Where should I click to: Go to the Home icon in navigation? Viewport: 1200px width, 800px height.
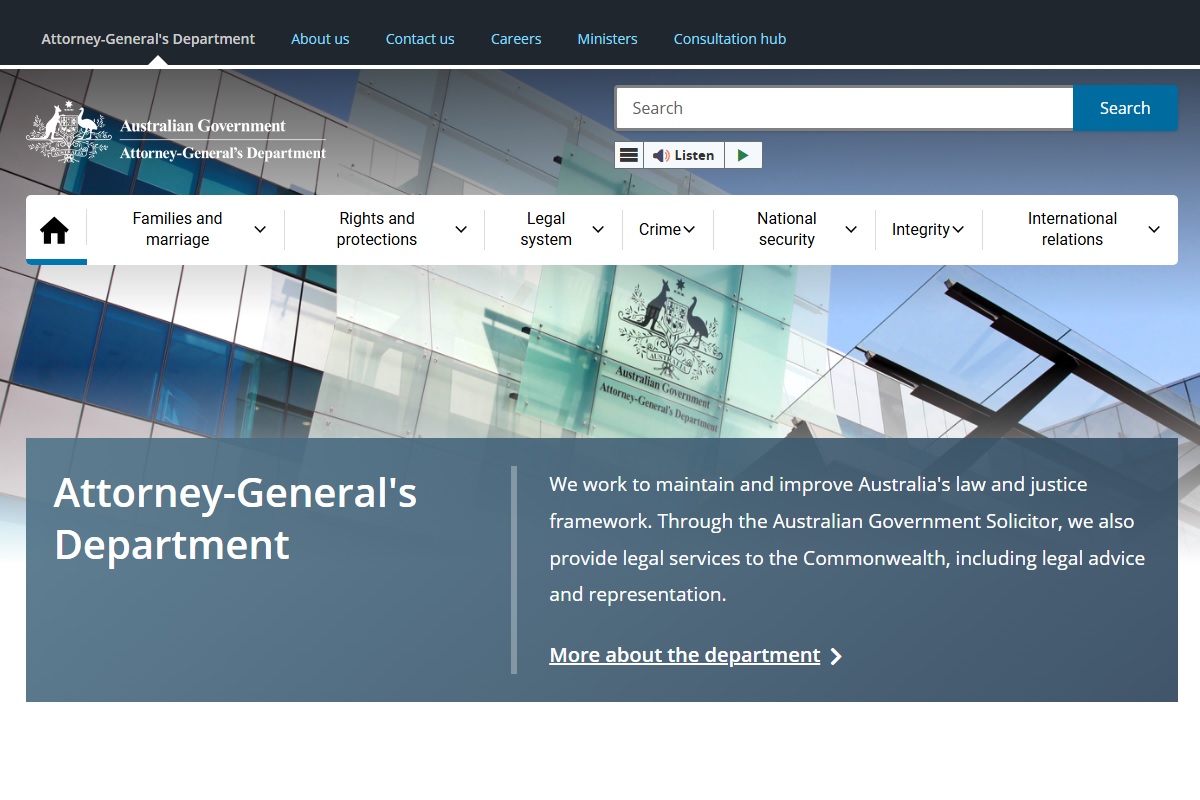(54, 230)
